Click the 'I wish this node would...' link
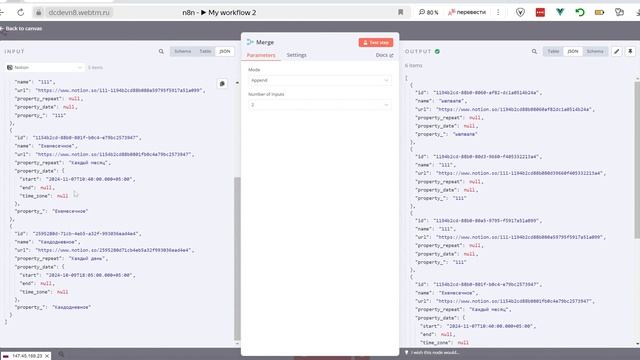Image resolution: width=640 pixels, height=360 pixels. (x=435, y=353)
